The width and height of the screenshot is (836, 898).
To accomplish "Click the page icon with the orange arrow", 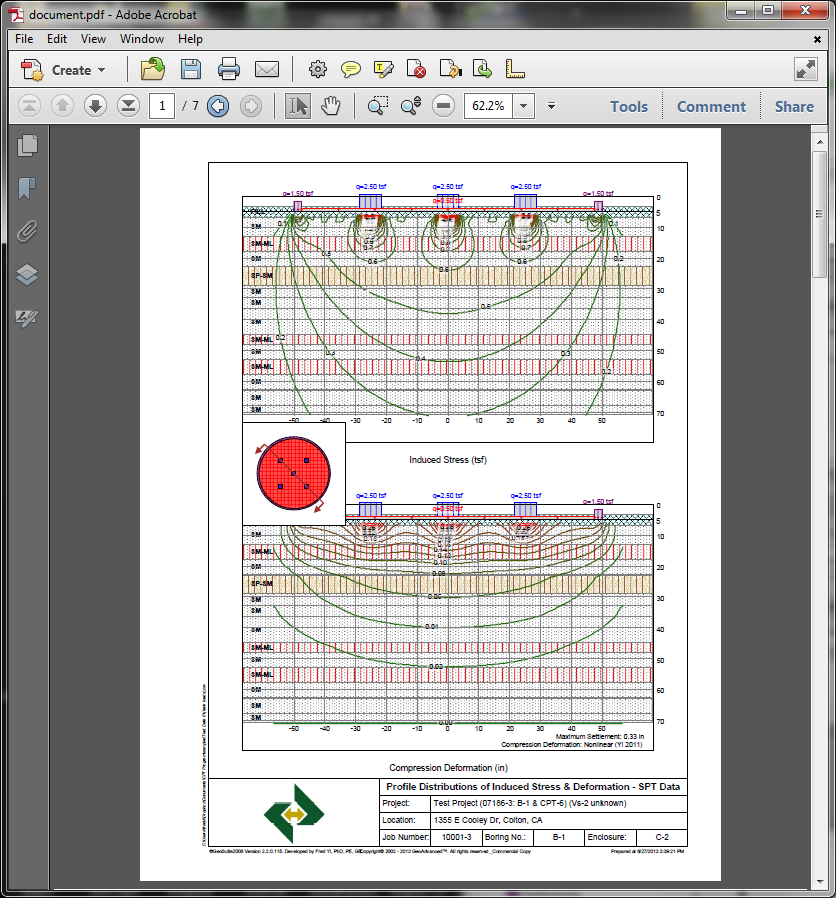I will click(x=450, y=70).
